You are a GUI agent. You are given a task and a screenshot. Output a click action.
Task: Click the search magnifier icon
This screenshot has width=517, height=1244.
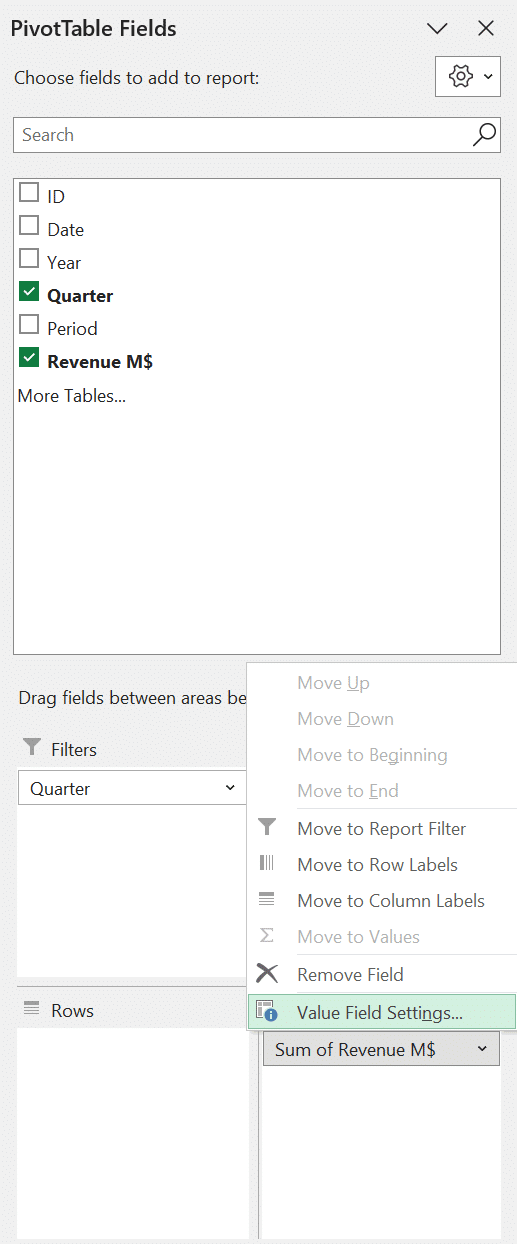pos(484,135)
